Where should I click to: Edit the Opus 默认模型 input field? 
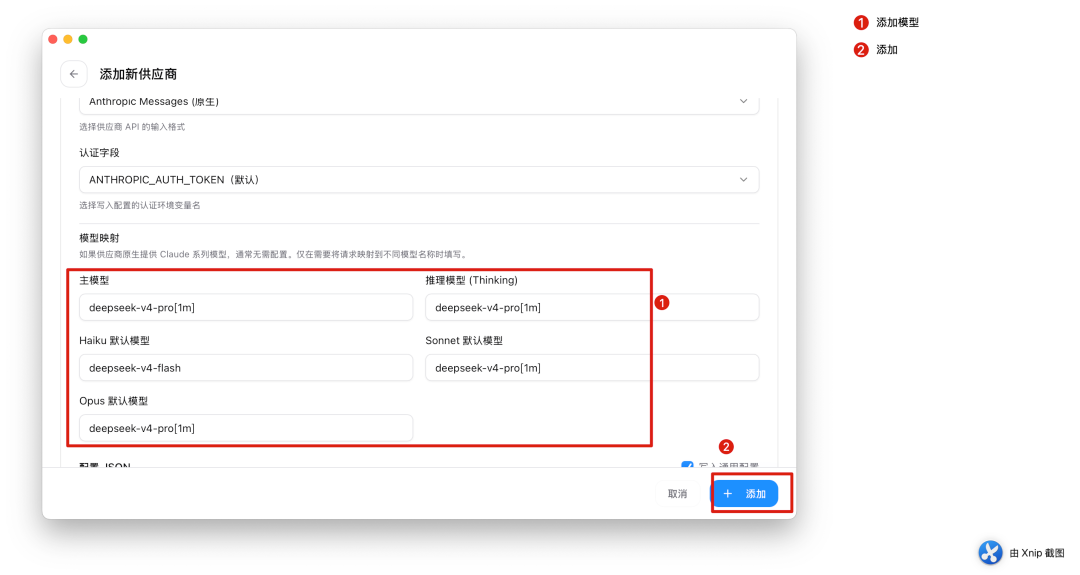(246, 428)
